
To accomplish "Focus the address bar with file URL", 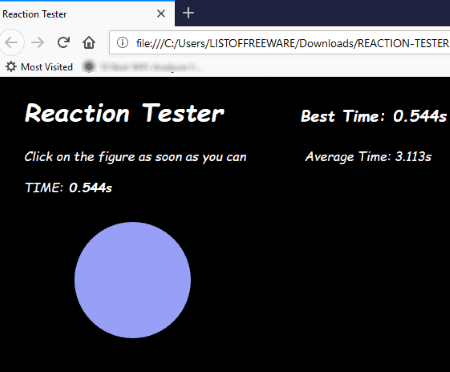I will click(280, 42).
